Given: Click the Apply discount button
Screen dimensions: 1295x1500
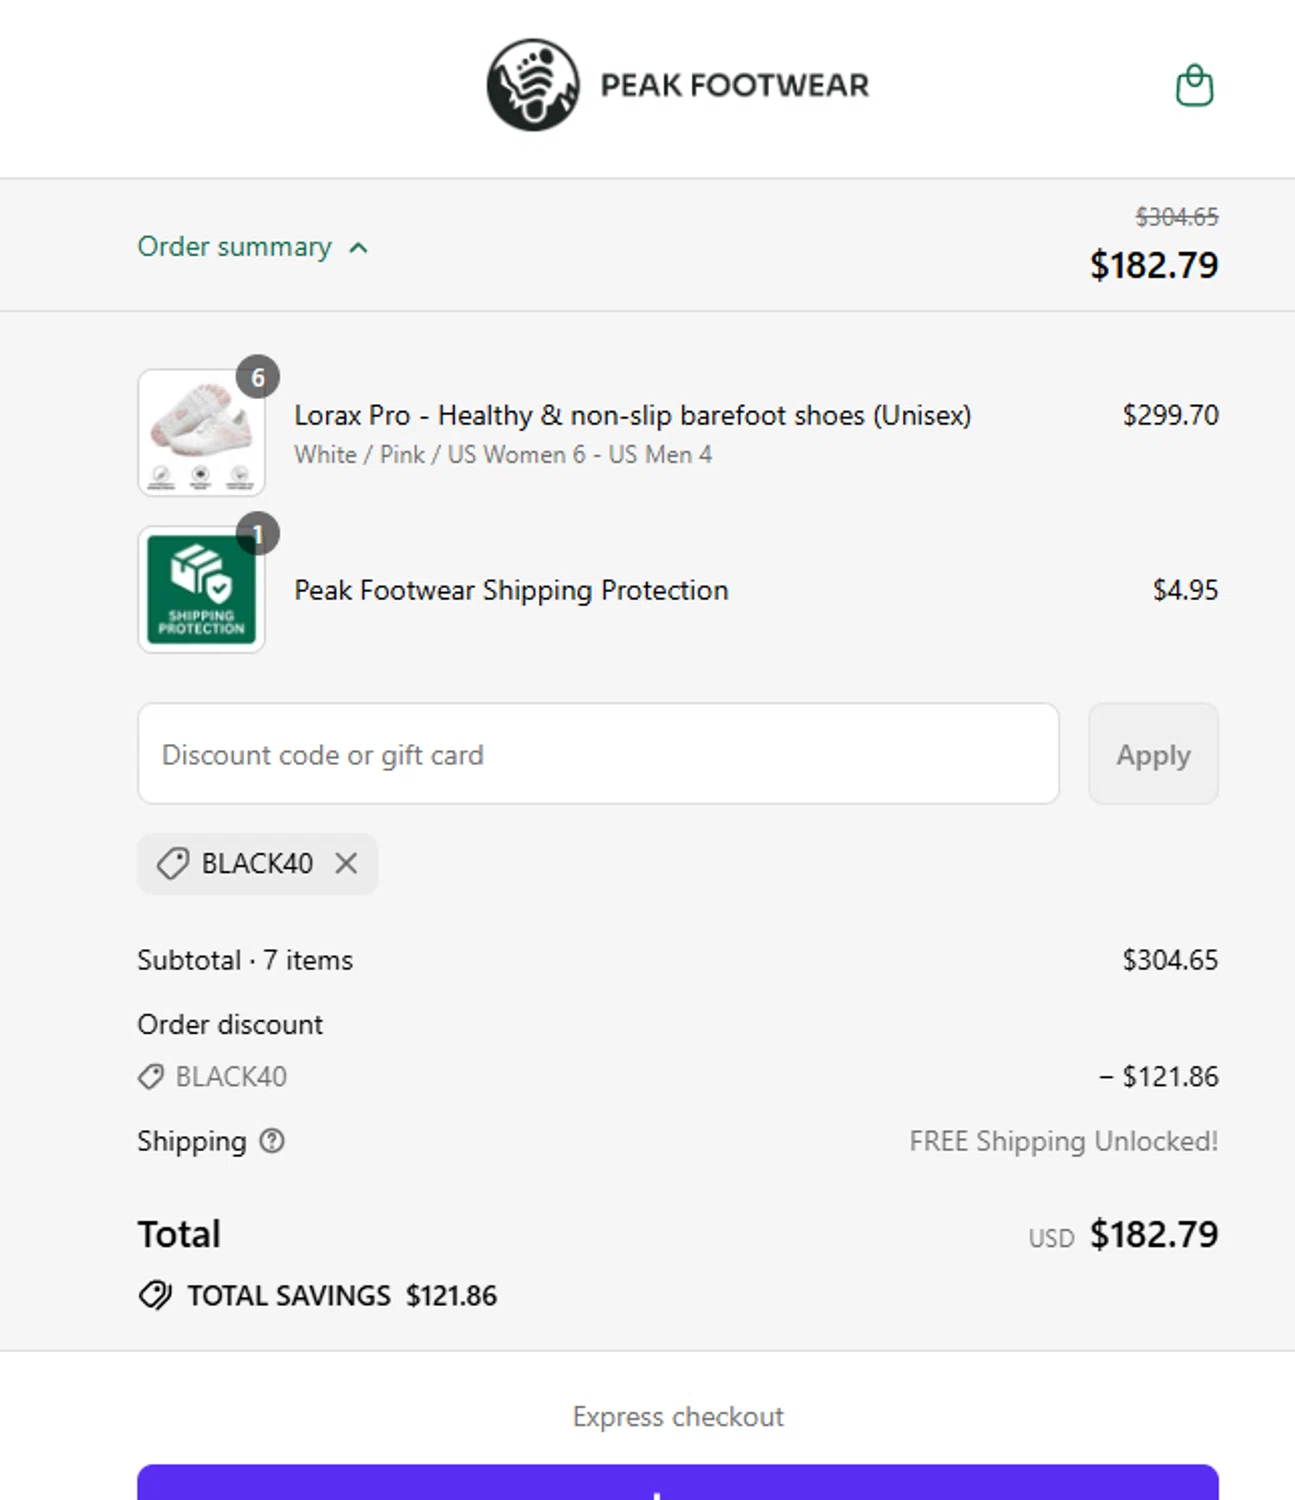Looking at the screenshot, I should click(x=1153, y=754).
